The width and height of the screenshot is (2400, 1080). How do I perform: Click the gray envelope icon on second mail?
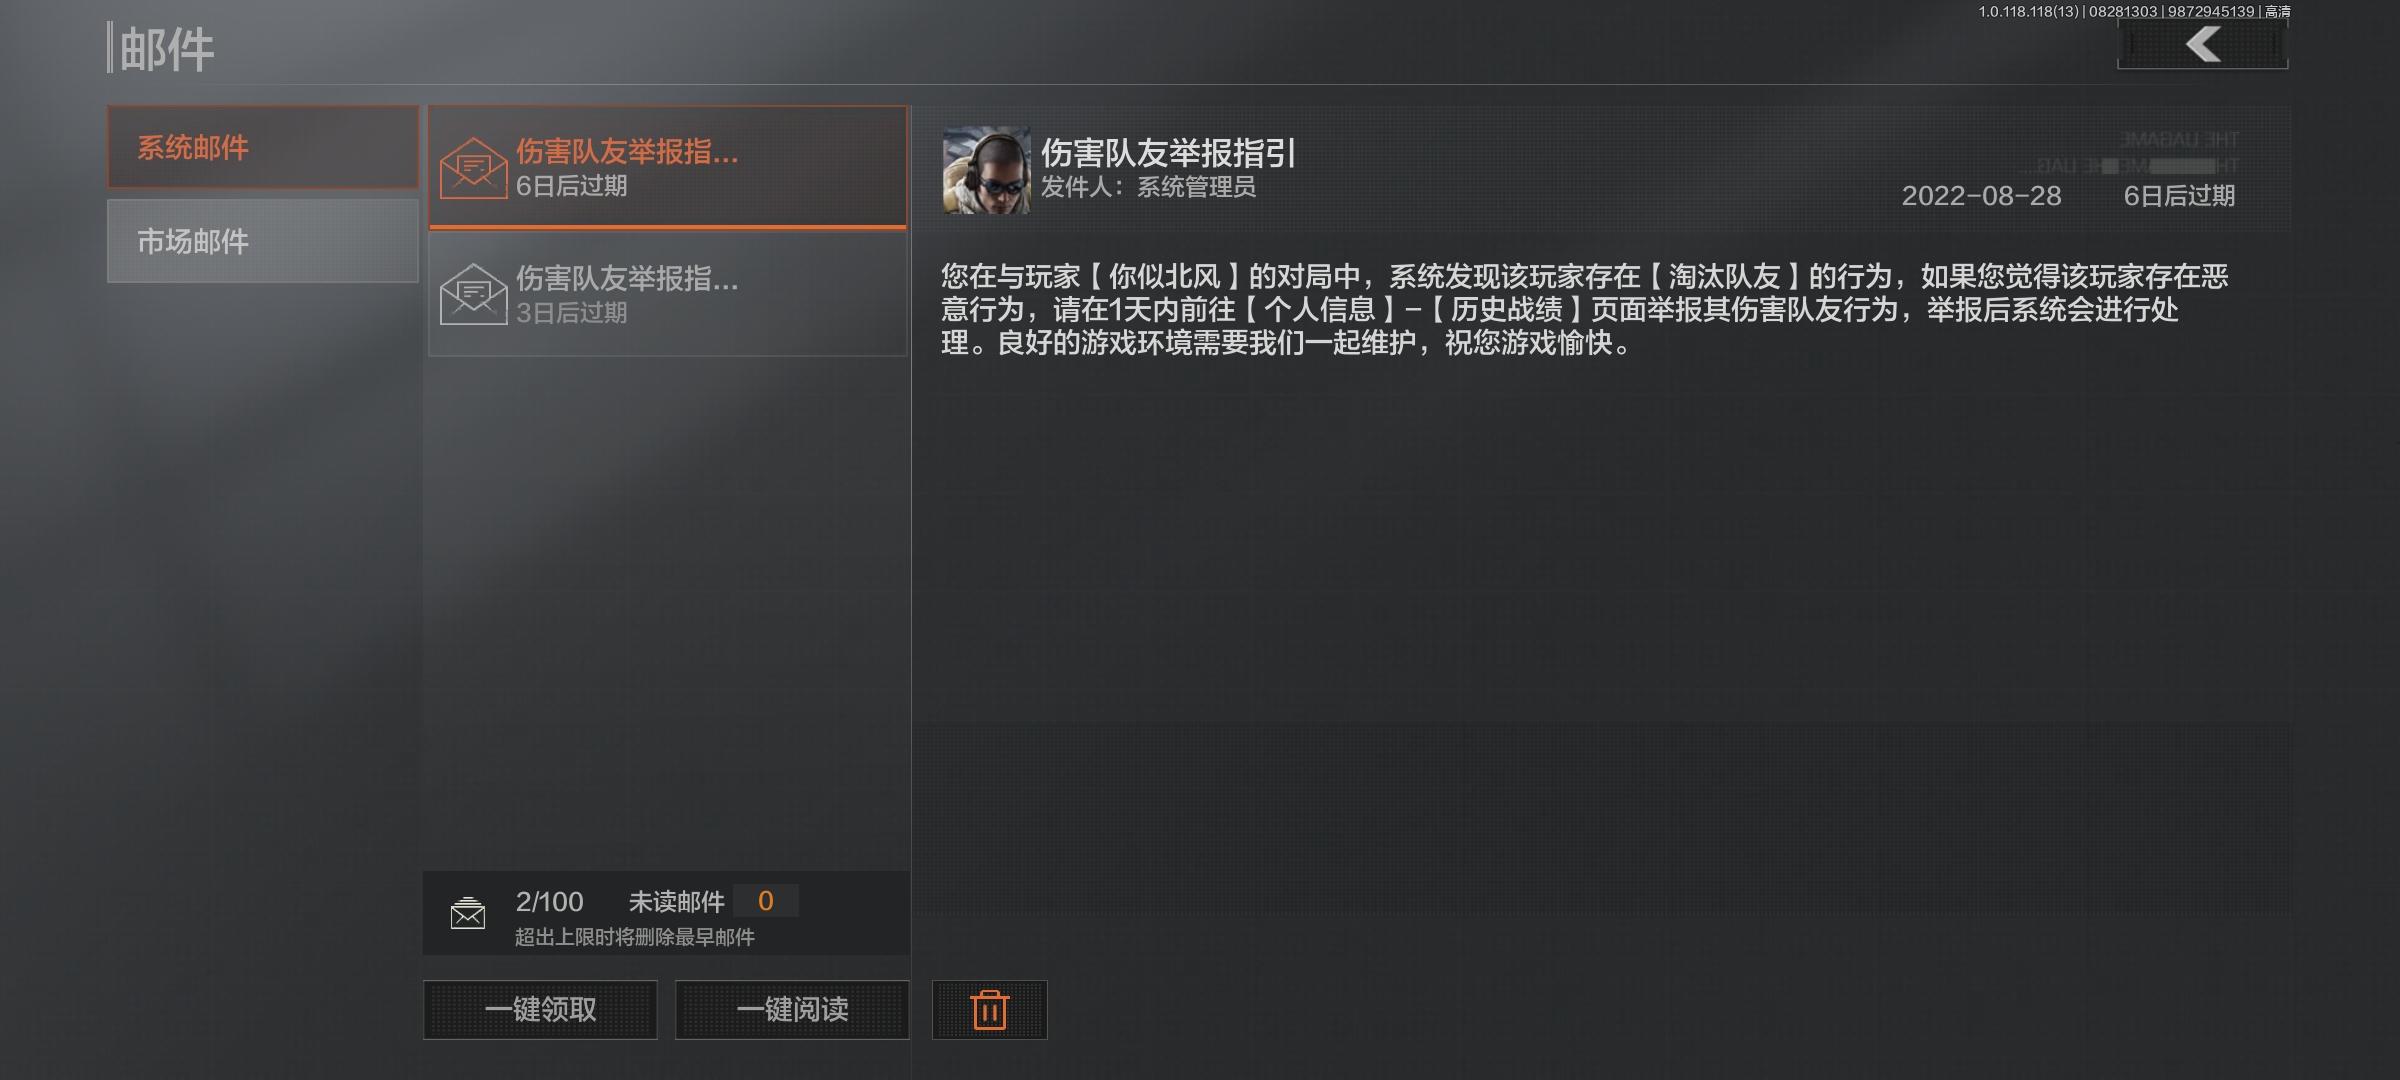(x=473, y=294)
